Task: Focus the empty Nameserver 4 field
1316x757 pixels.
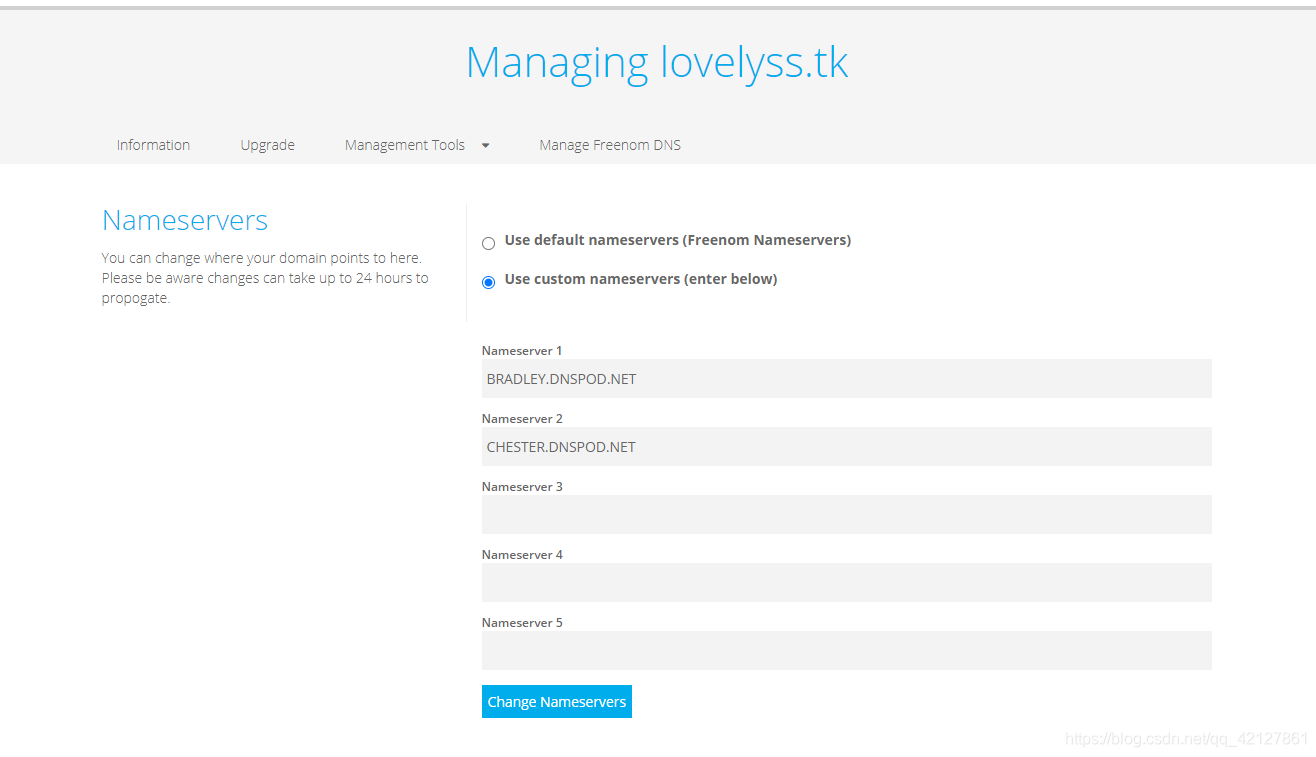Action: click(x=846, y=583)
